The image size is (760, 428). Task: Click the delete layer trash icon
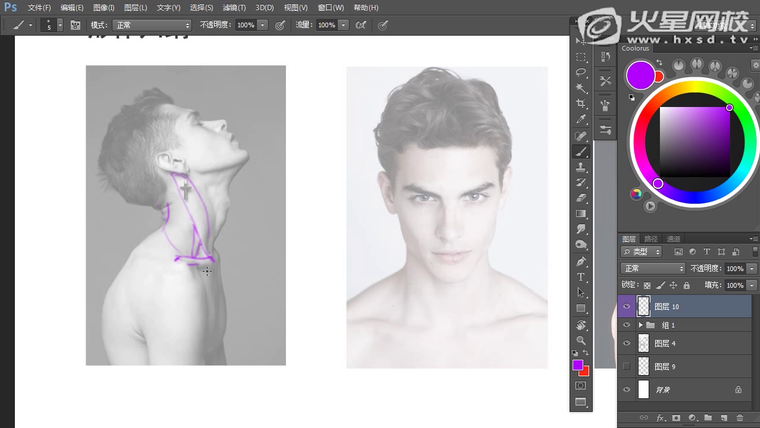[x=739, y=417]
